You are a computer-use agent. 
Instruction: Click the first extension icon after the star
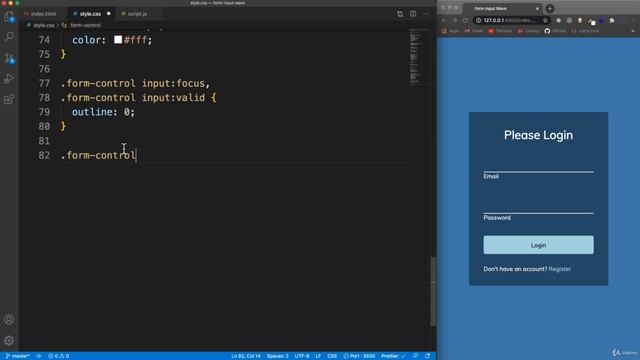click(x=558, y=20)
